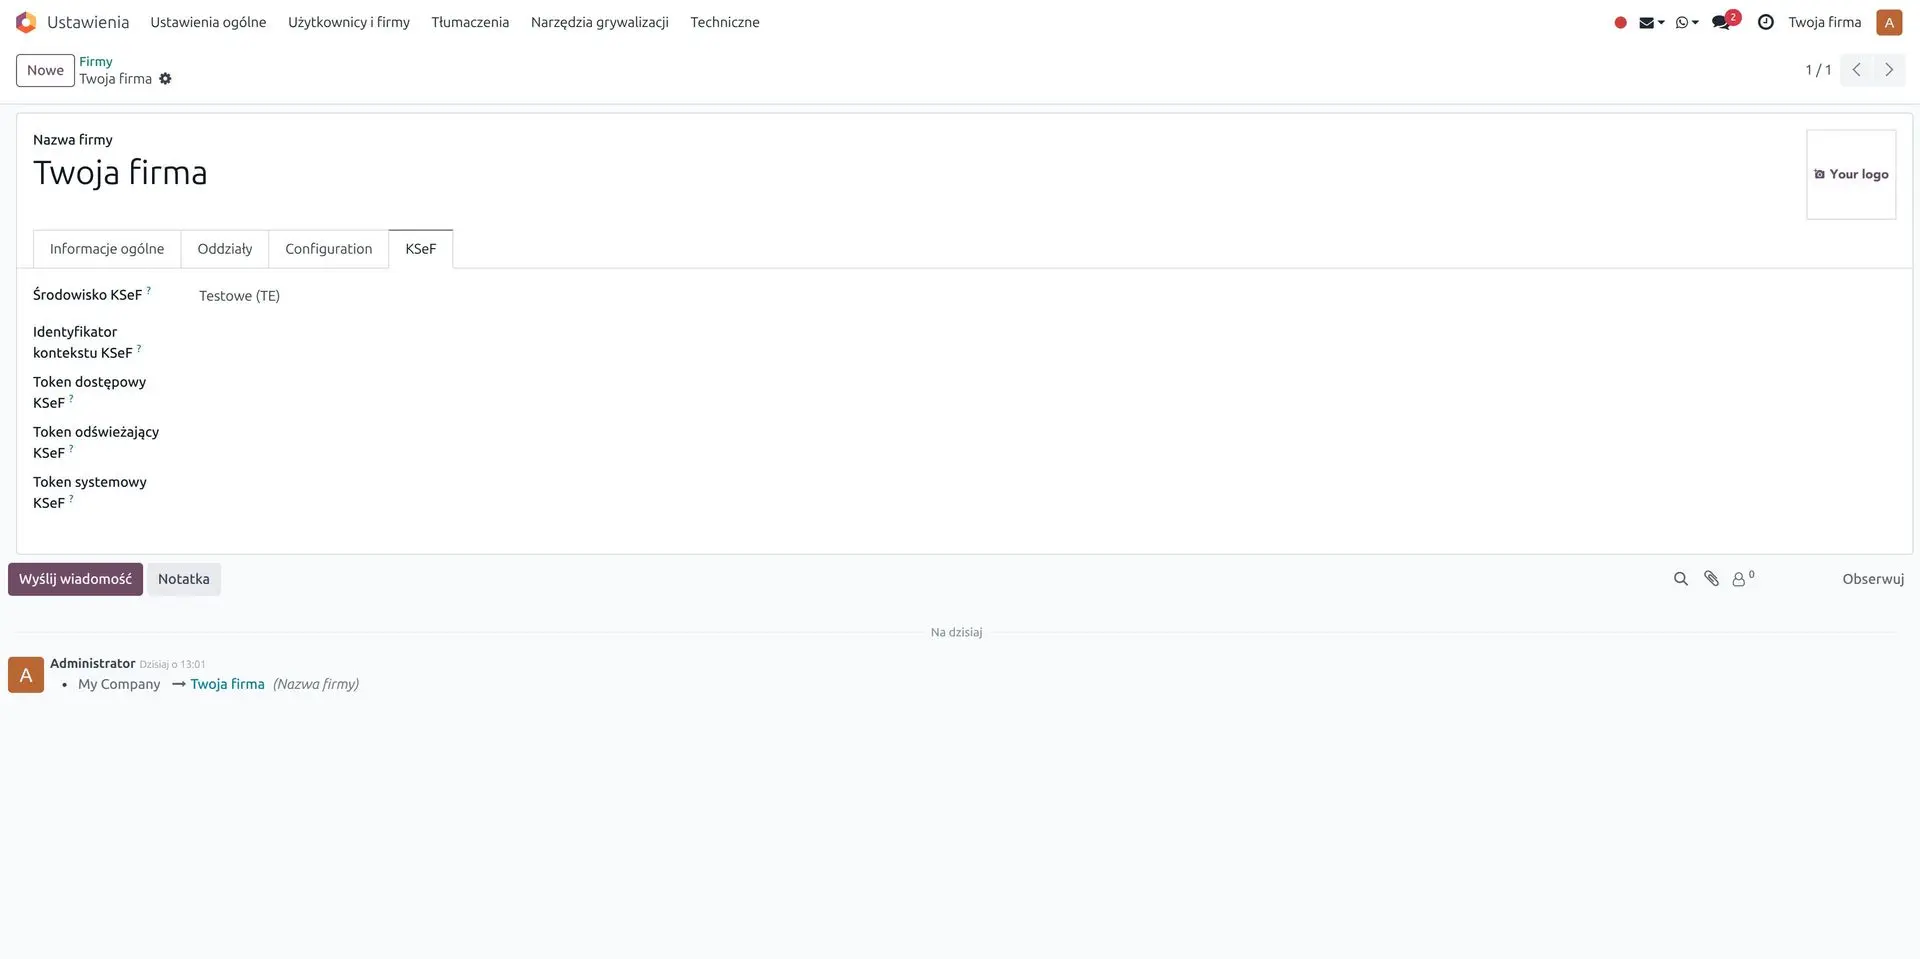Click the Firmy breadcrumb link
Screen dimensions: 1920x959
pyautogui.click(x=96, y=61)
